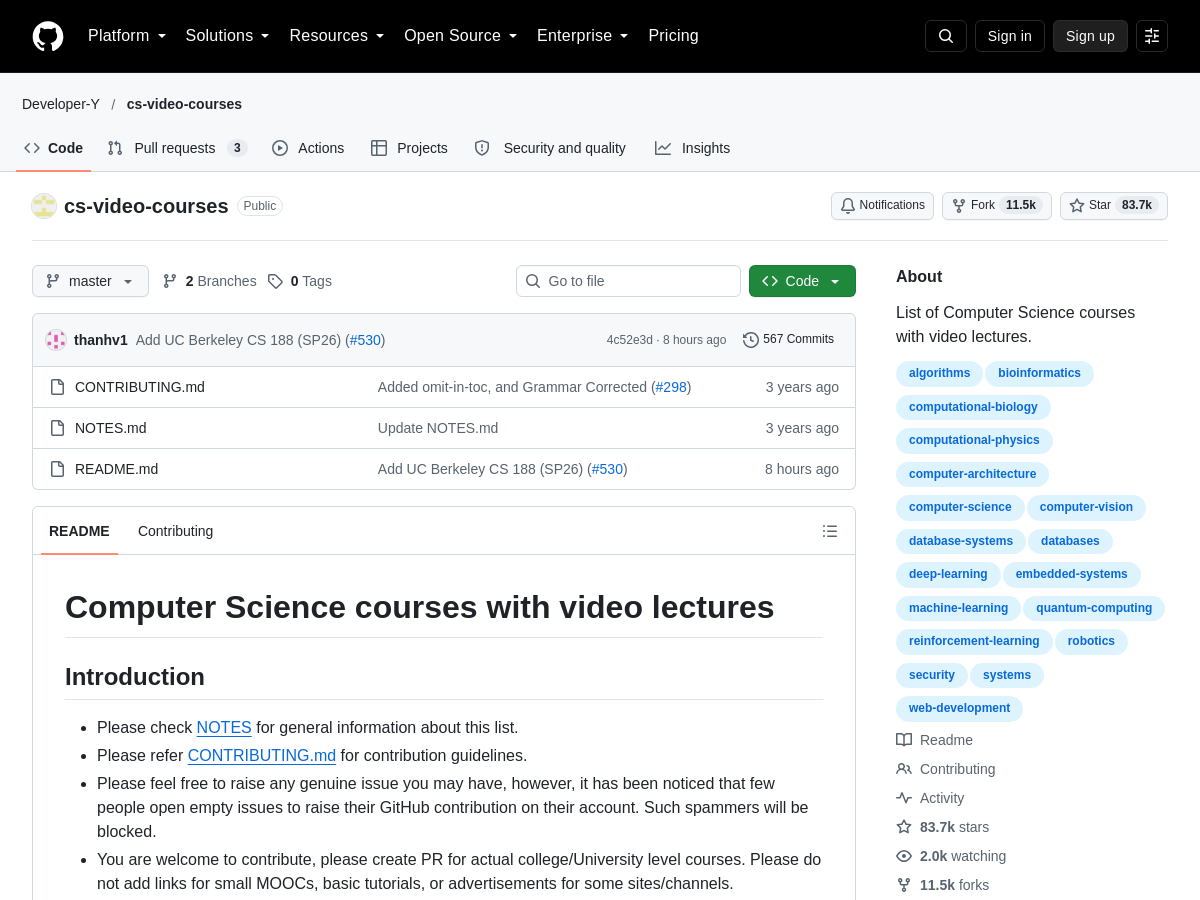The width and height of the screenshot is (1200, 900).
Task: Click the book icon beside Readme
Action: click(904, 740)
